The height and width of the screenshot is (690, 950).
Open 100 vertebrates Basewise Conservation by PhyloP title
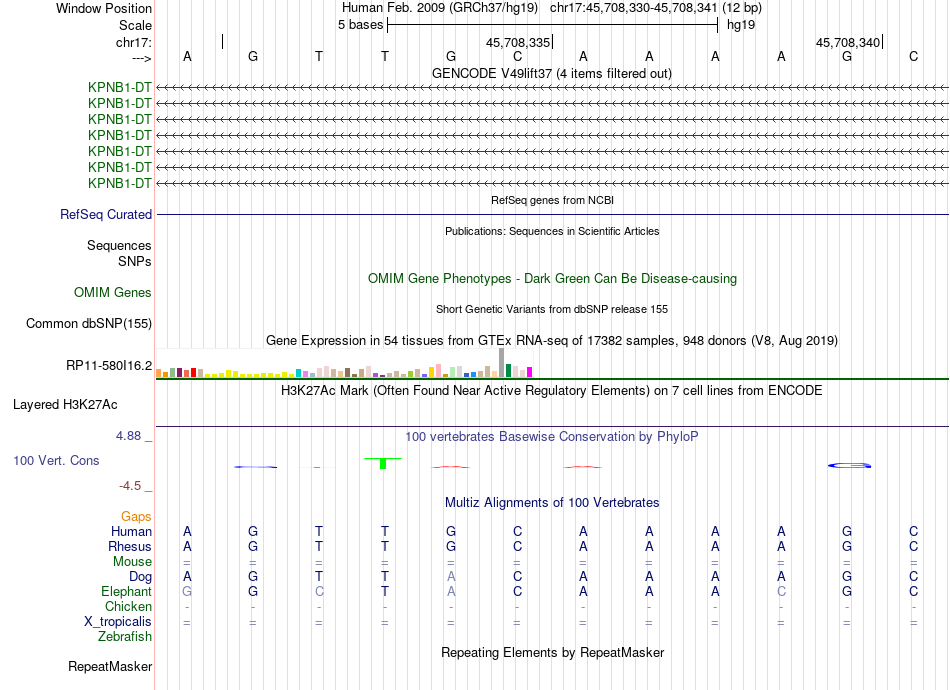pyautogui.click(x=552, y=437)
